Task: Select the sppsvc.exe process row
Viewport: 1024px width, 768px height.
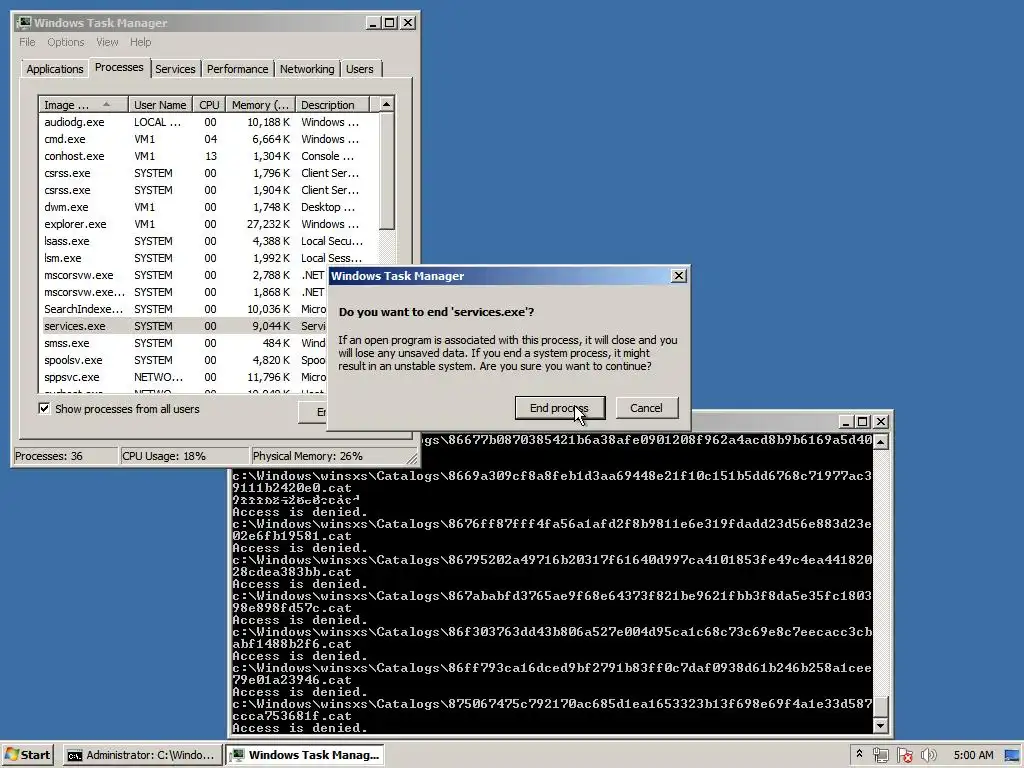Action: coord(183,377)
